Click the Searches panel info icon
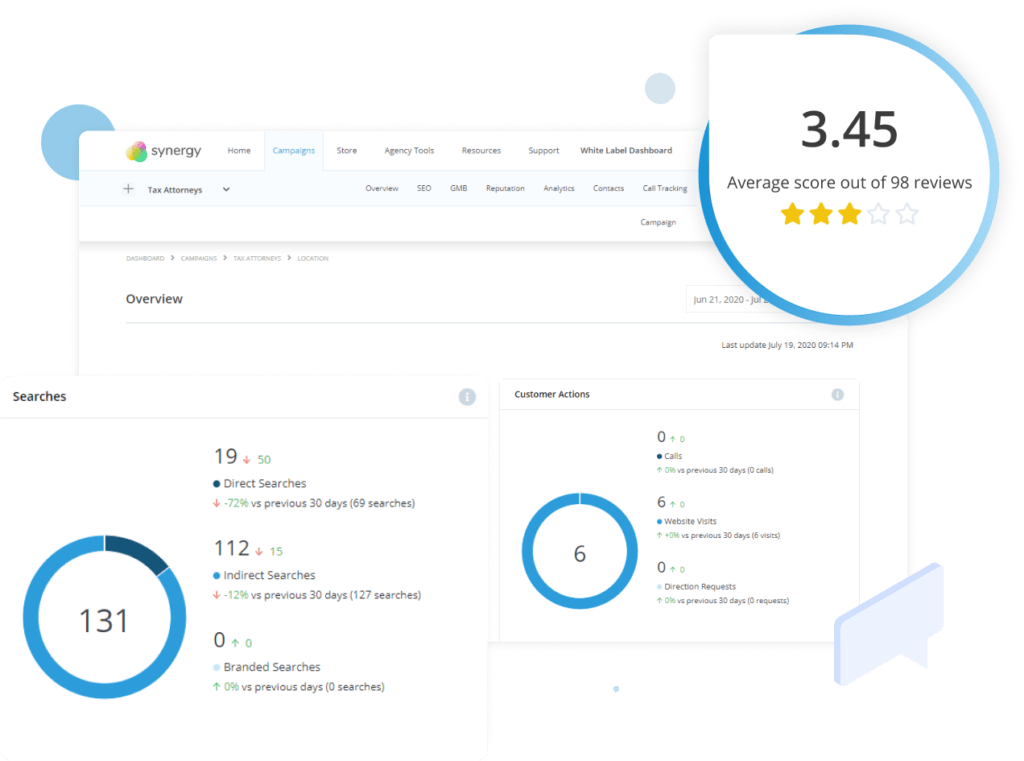 pos(467,397)
